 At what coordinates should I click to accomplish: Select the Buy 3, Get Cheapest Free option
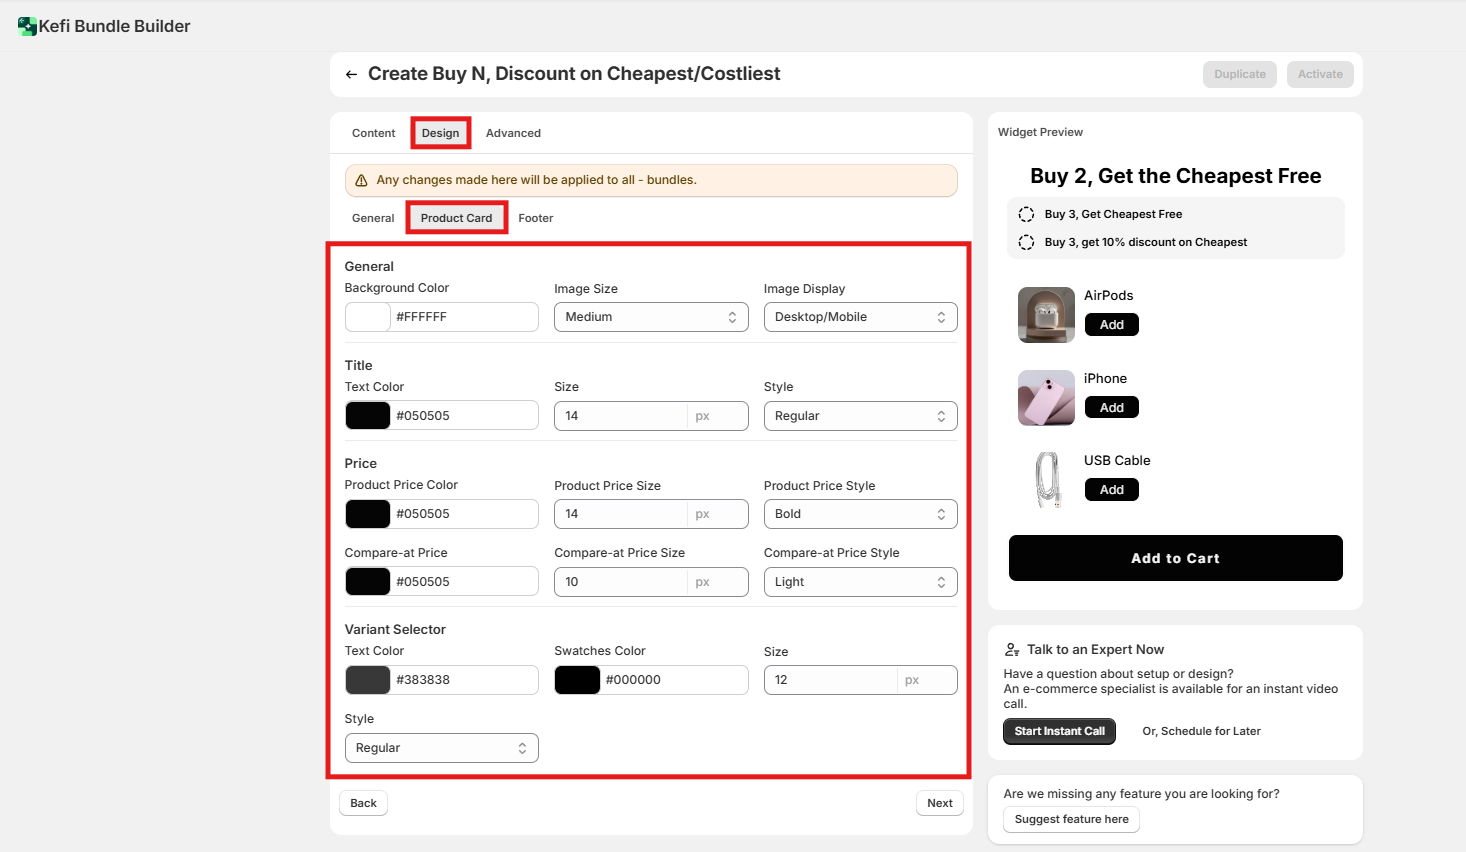pyautogui.click(x=1026, y=214)
